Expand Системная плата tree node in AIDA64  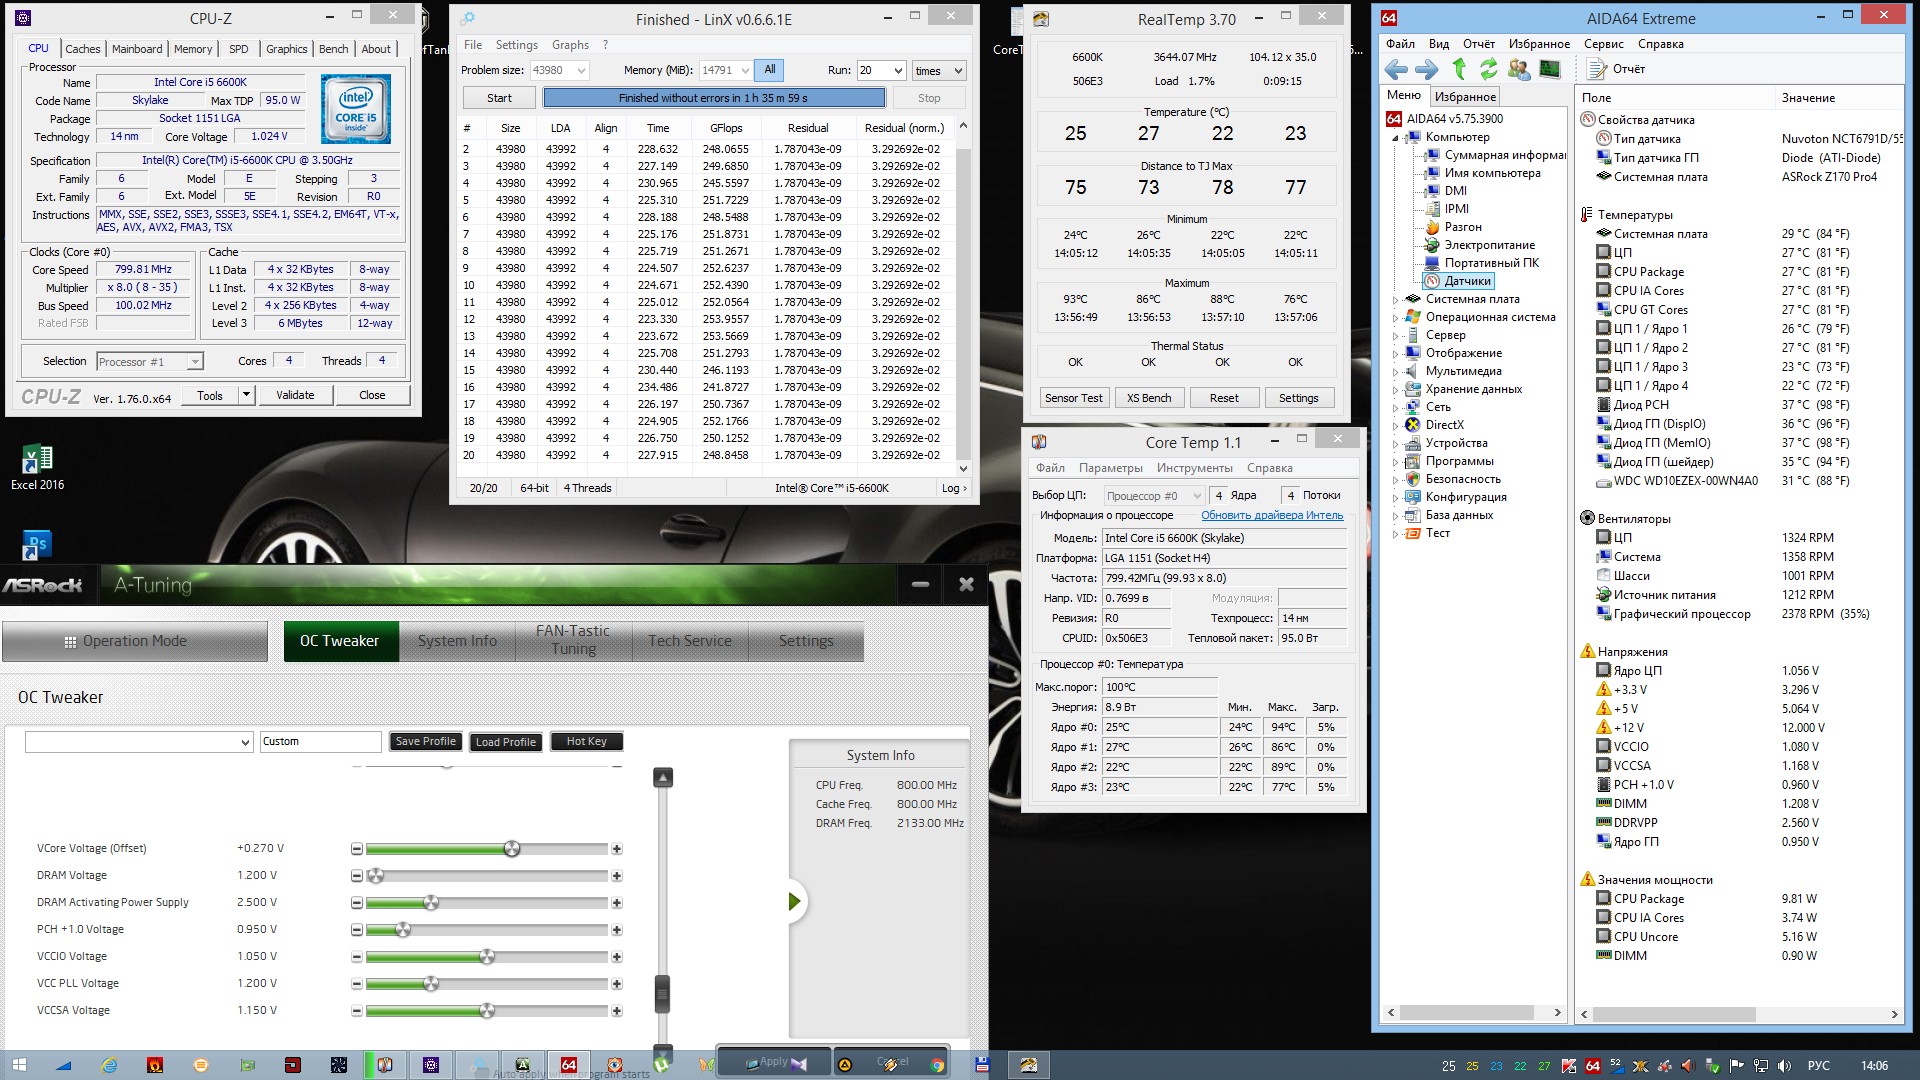point(1396,299)
